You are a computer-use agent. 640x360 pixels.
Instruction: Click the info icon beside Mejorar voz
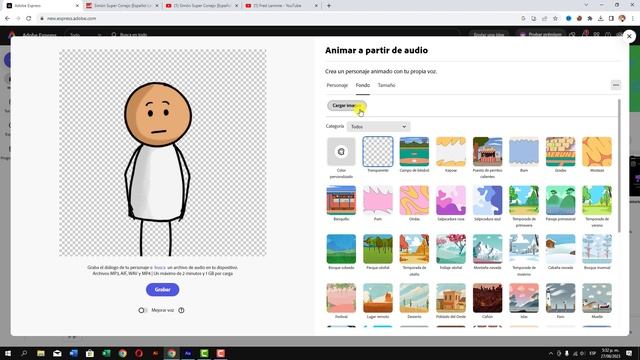[x=181, y=310]
